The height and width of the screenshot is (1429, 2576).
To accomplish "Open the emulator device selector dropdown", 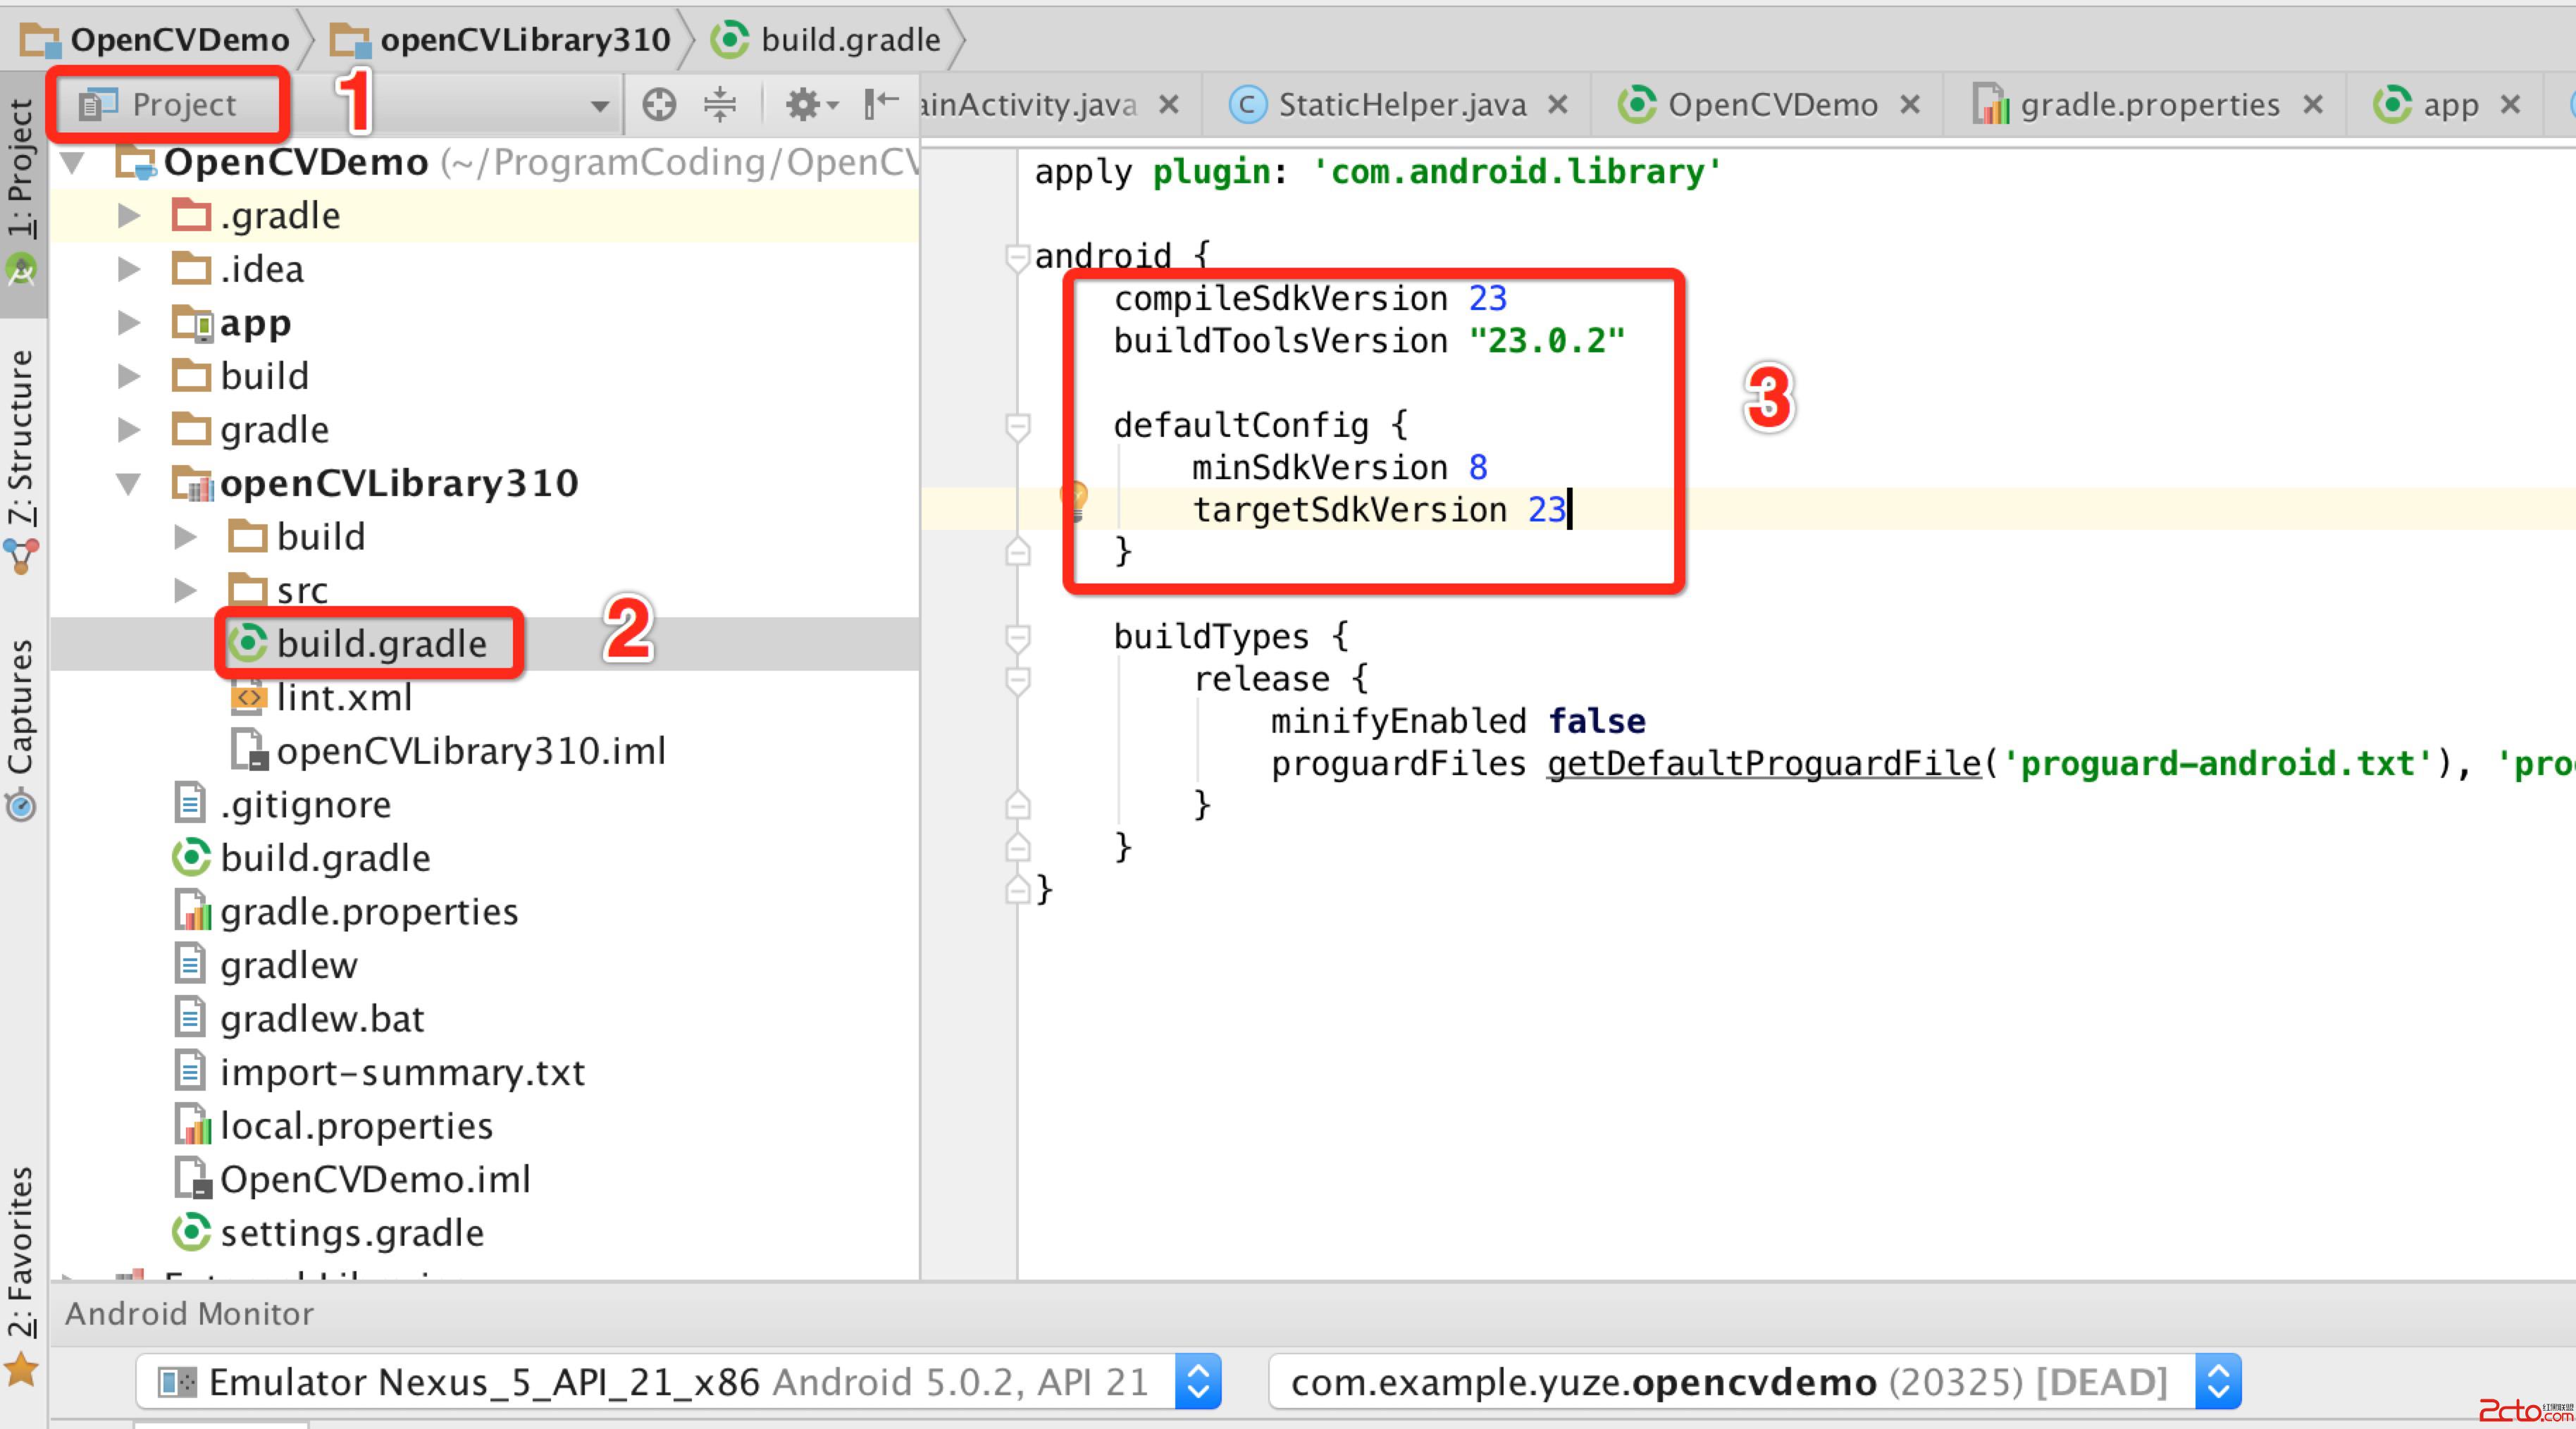I will coord(1198,1382).
